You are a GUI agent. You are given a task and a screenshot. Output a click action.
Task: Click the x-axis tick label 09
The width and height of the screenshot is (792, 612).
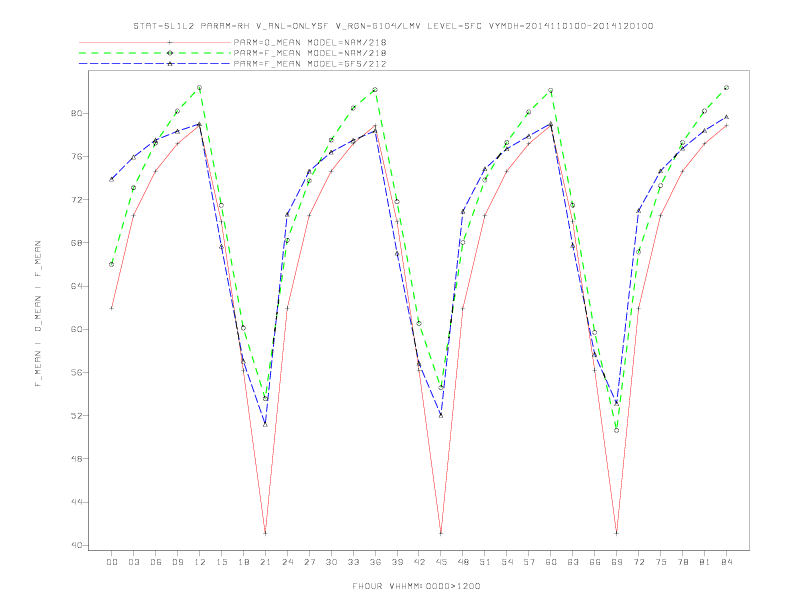[x=177, y=562]
